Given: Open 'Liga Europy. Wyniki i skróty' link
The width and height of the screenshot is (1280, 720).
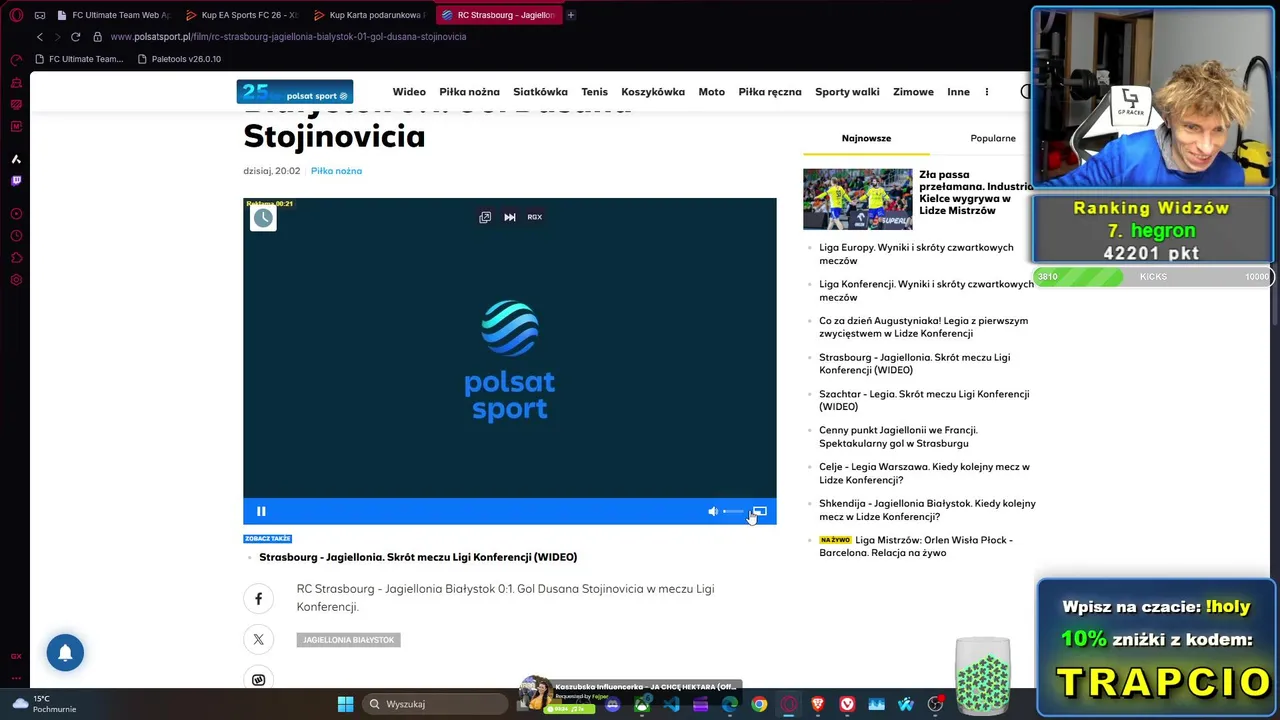Looking at the screenshot, I should click(916, 254).
